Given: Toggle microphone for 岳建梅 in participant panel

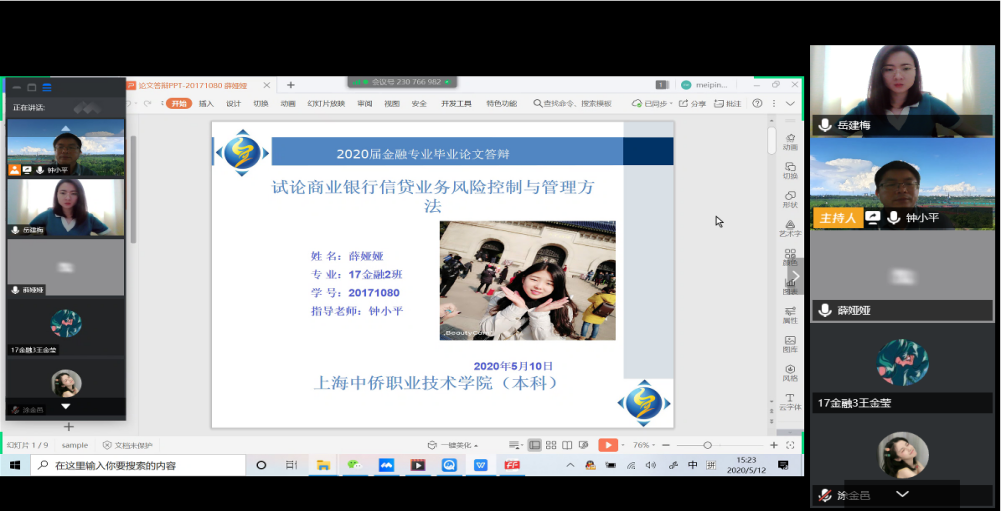Looking at the screenshot, I should coord(825,125).
